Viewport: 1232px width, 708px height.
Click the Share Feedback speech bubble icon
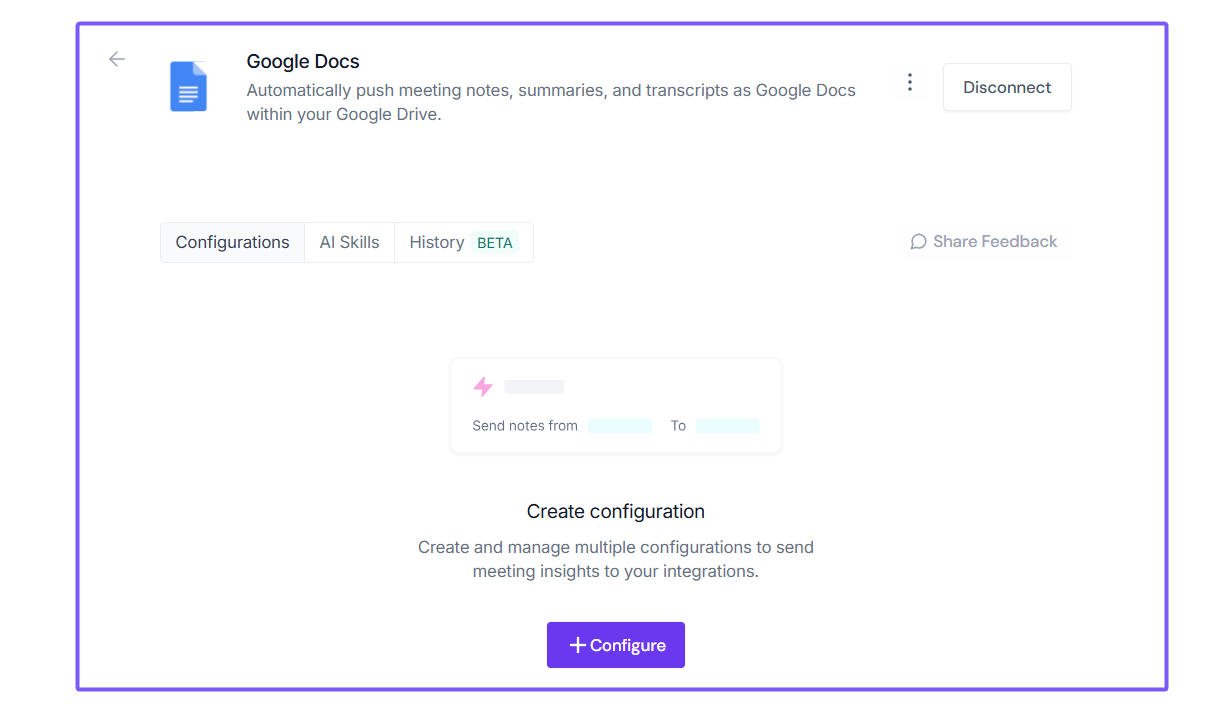tap(918, 242)
